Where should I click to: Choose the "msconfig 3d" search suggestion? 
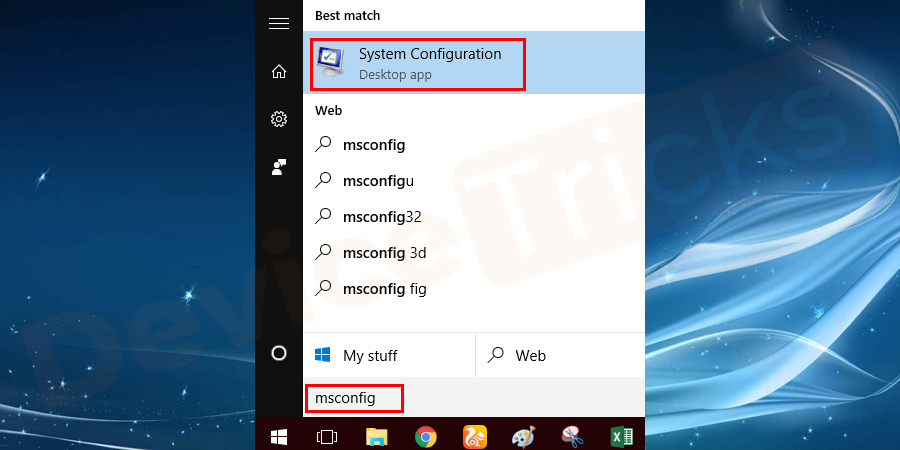point(384,252)
